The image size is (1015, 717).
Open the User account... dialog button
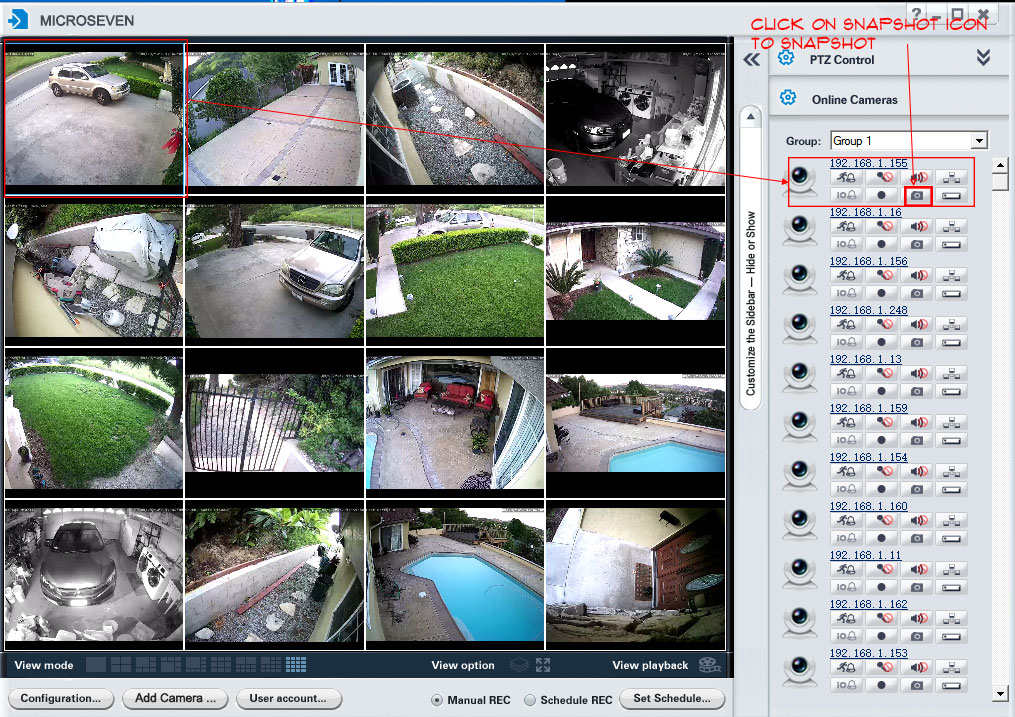[288, 698]
